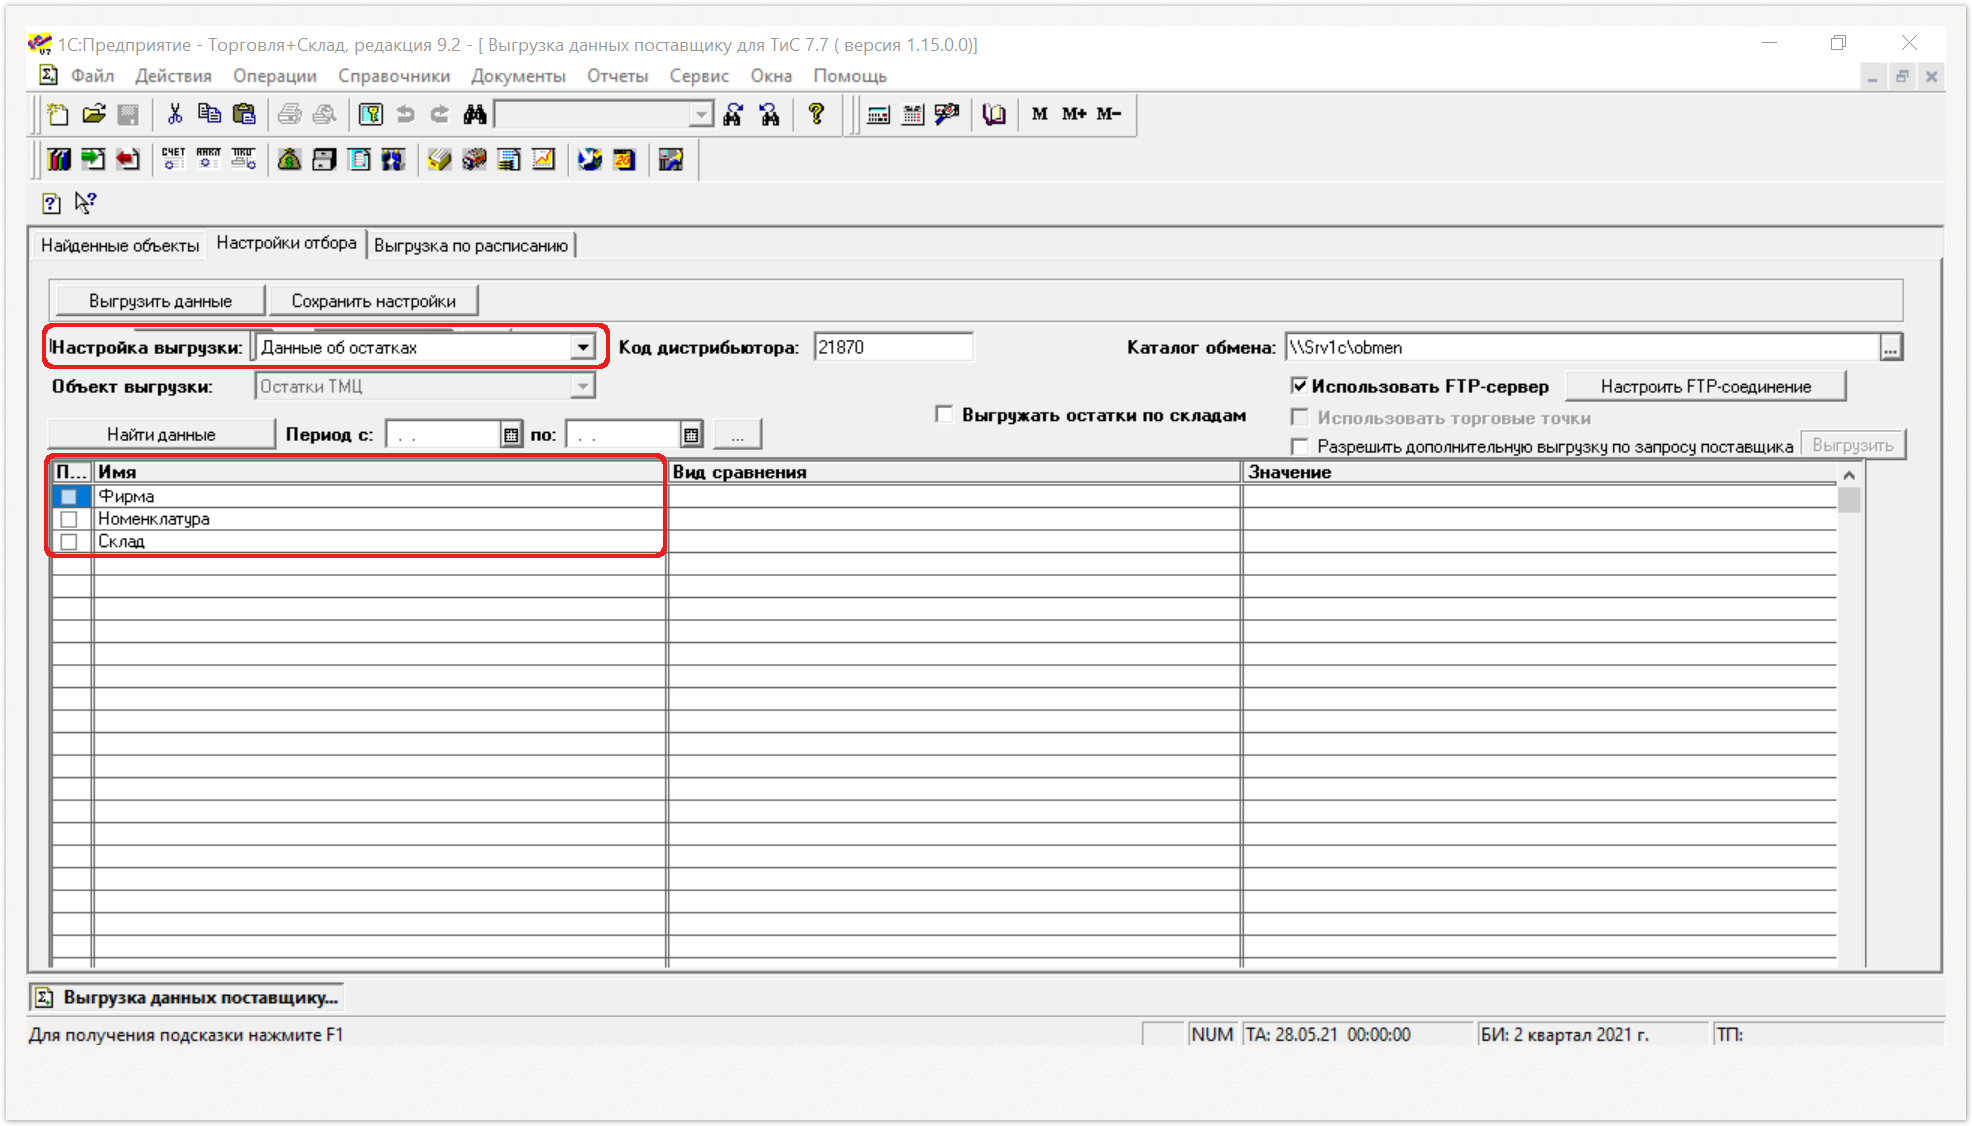The image size is (1972, 1126).
Task: Click the M- memory subtract button
Action: [1109, 114]
